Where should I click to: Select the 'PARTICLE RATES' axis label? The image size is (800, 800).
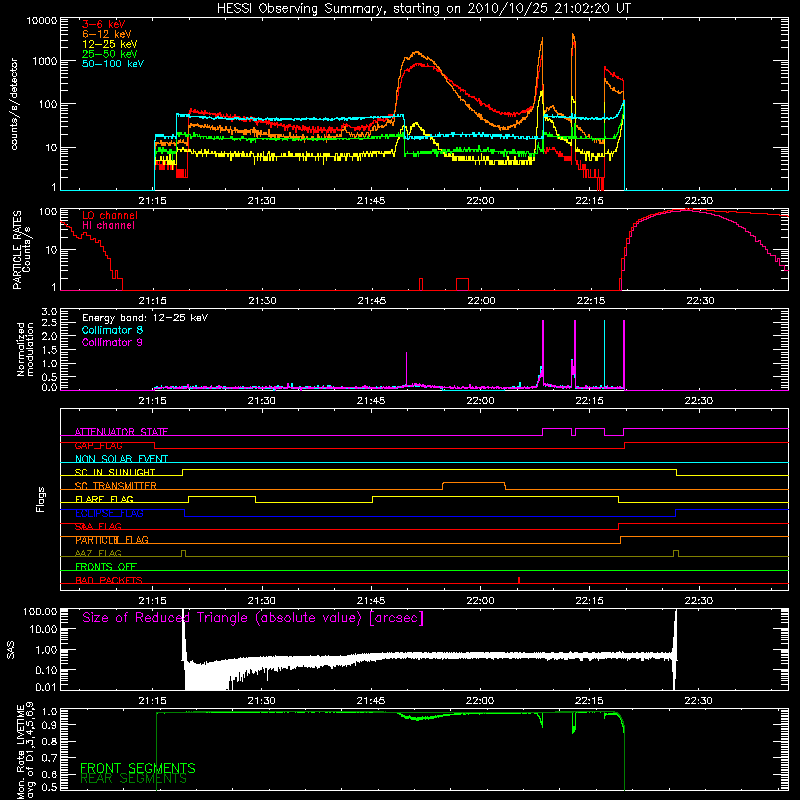17,249
